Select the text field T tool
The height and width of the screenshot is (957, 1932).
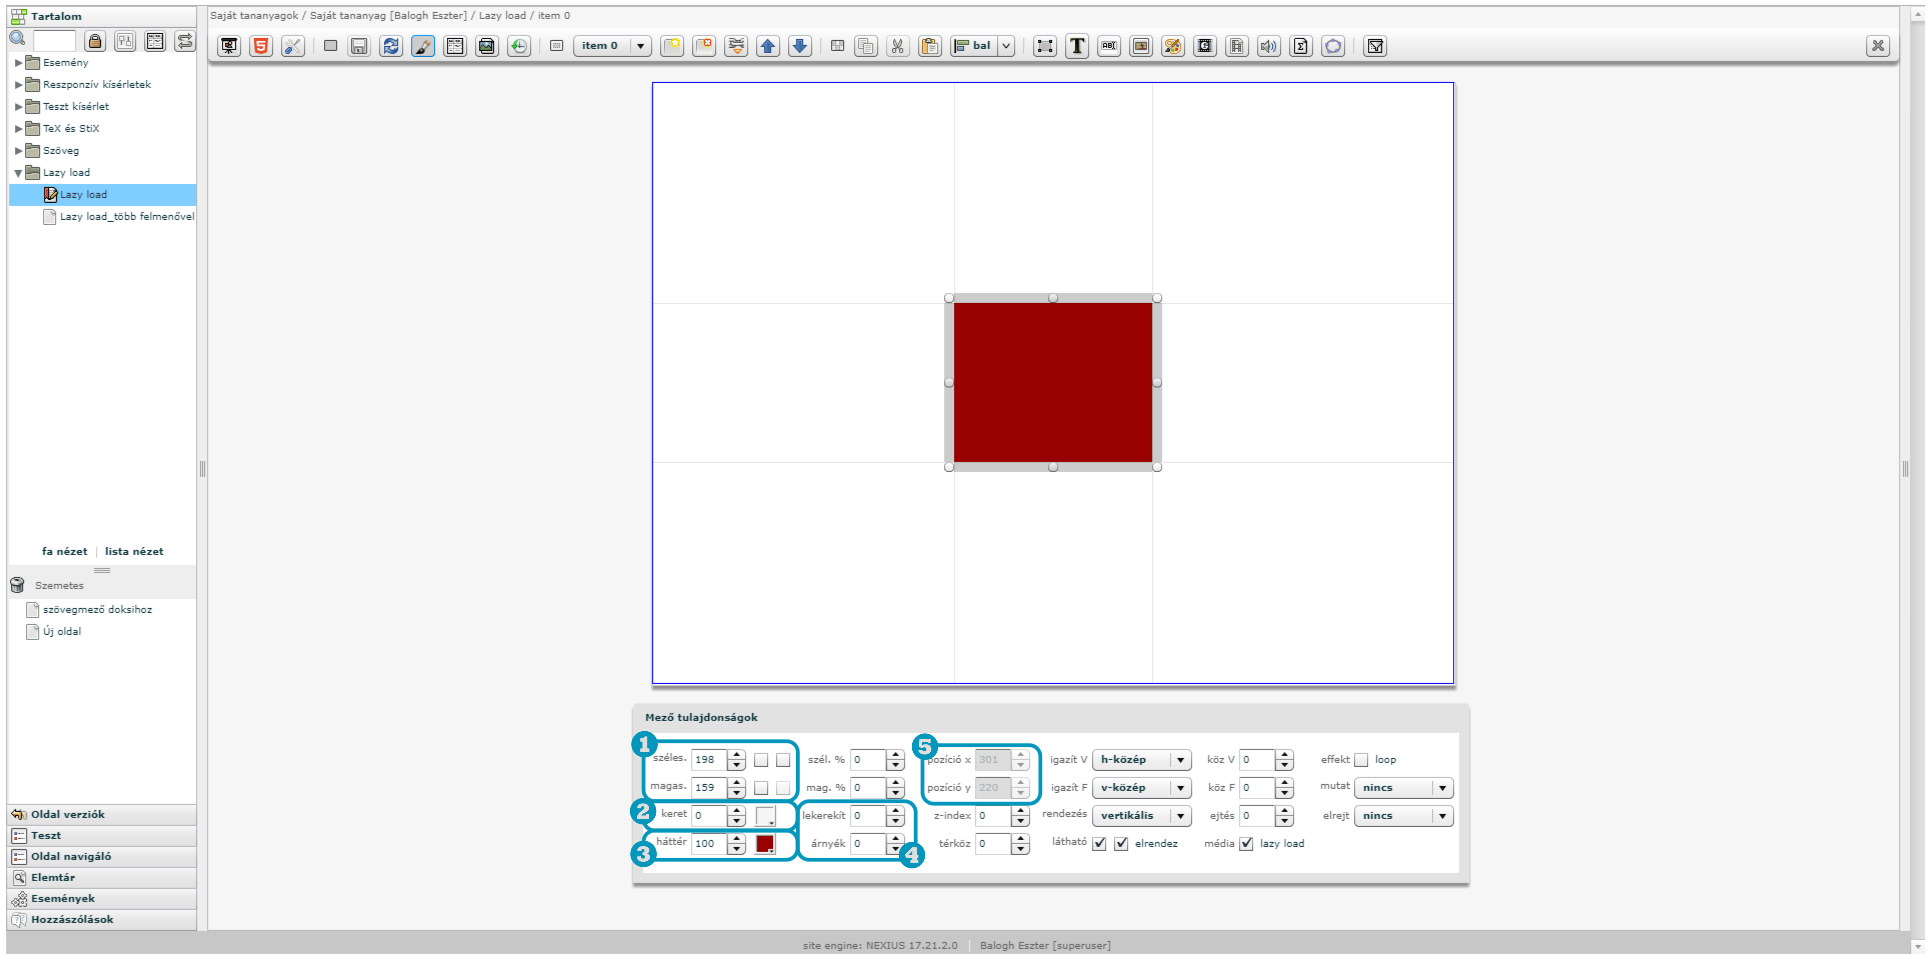[x=1077, y=46]
